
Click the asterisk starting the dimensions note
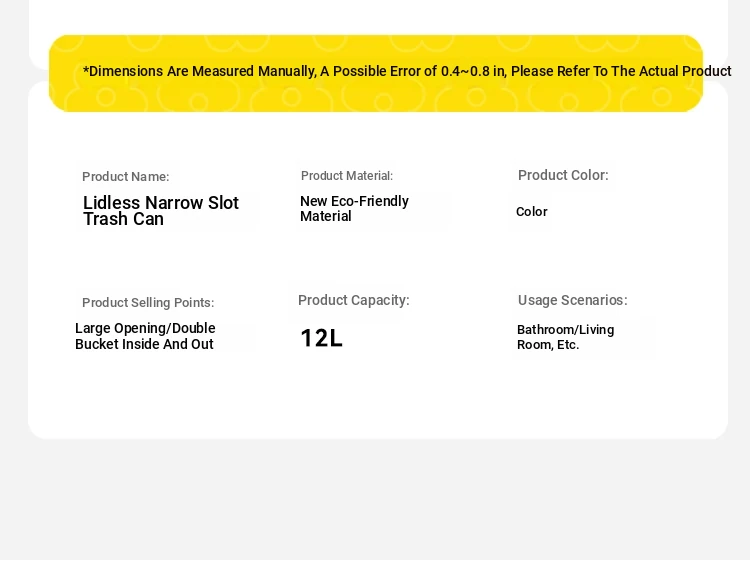click(x=86, y=70)
